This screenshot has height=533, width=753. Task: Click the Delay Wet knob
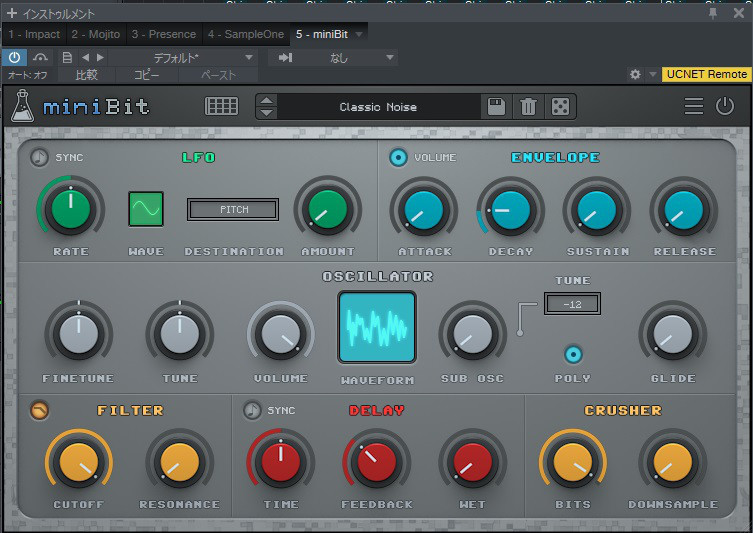click(x=473, y=462)
